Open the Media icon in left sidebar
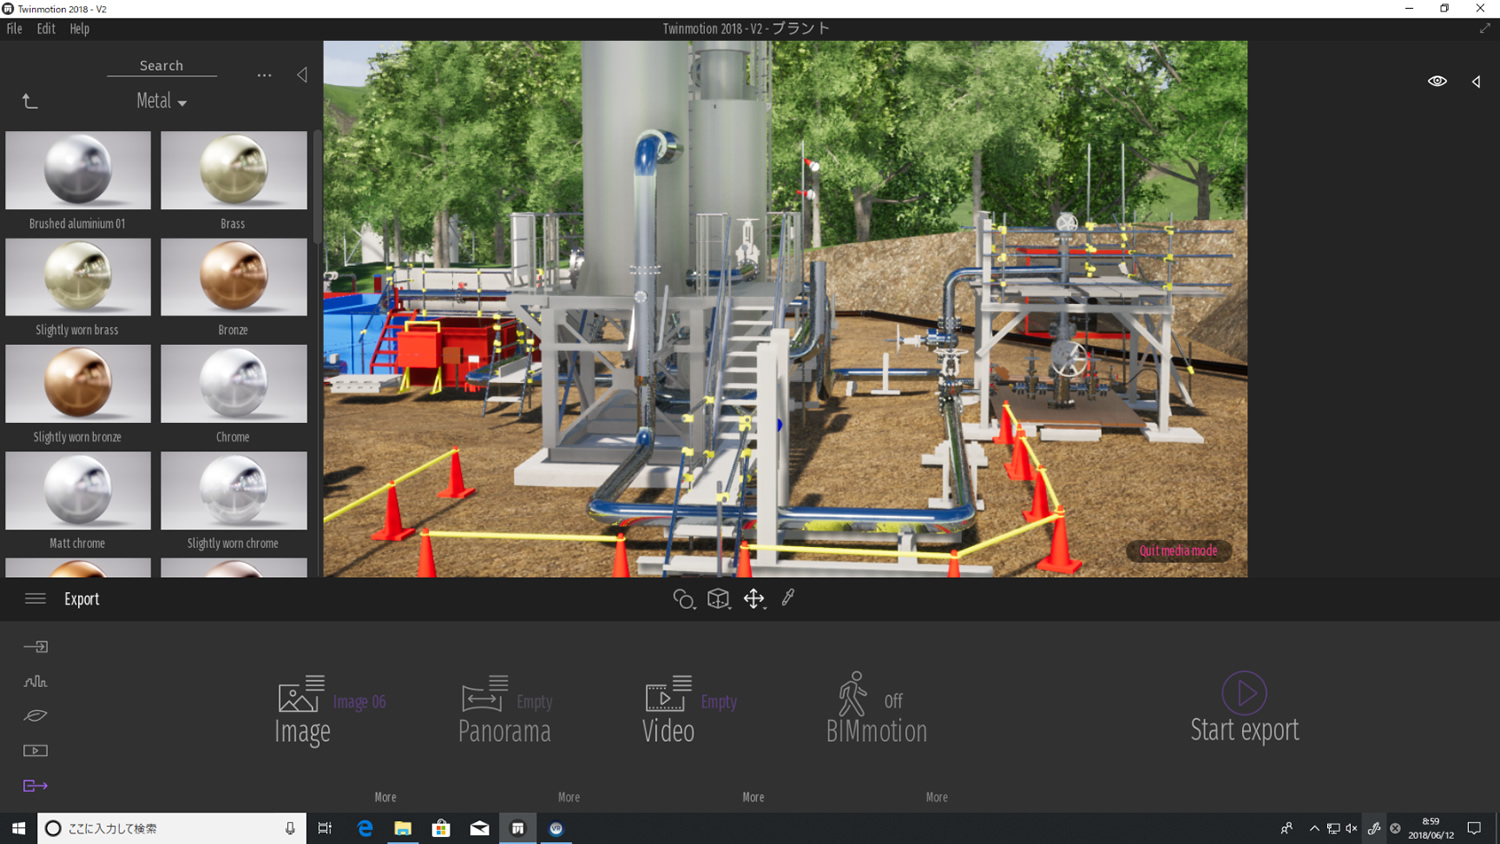The width and height of the screenshot is (1500, 844). 35,751
